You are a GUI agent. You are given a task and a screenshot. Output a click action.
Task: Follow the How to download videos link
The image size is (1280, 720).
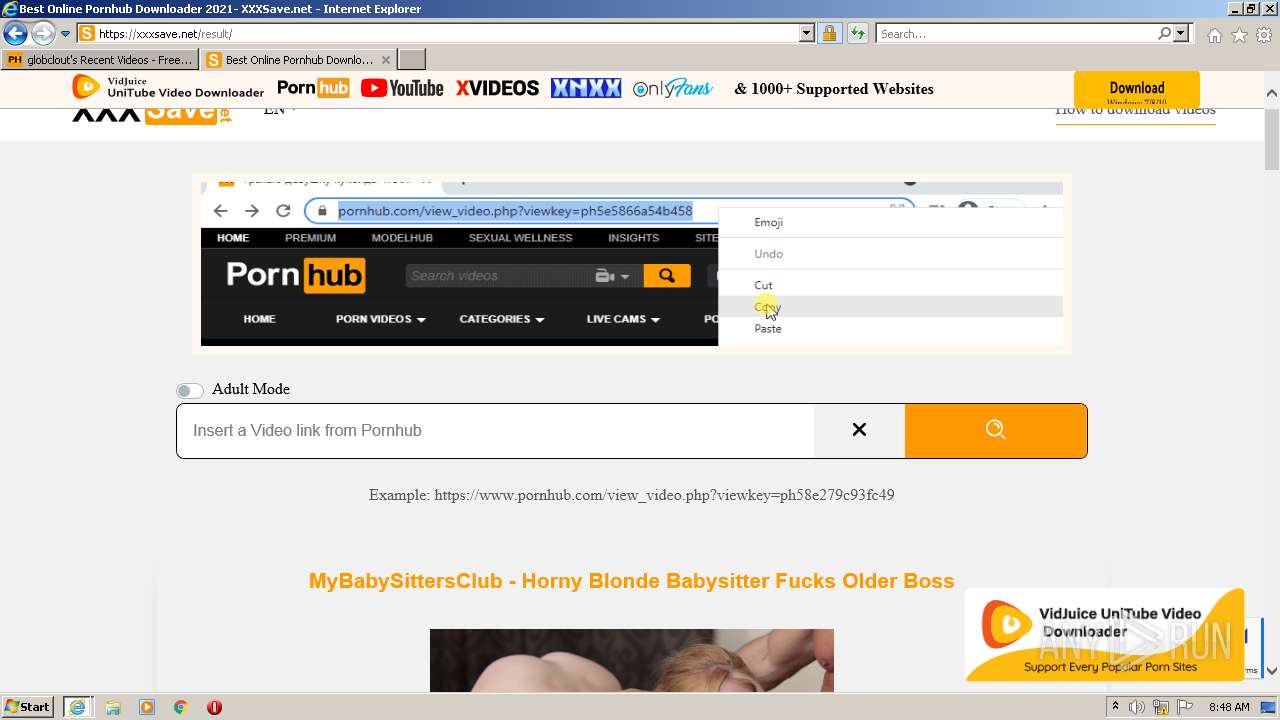coord(1135,110)
